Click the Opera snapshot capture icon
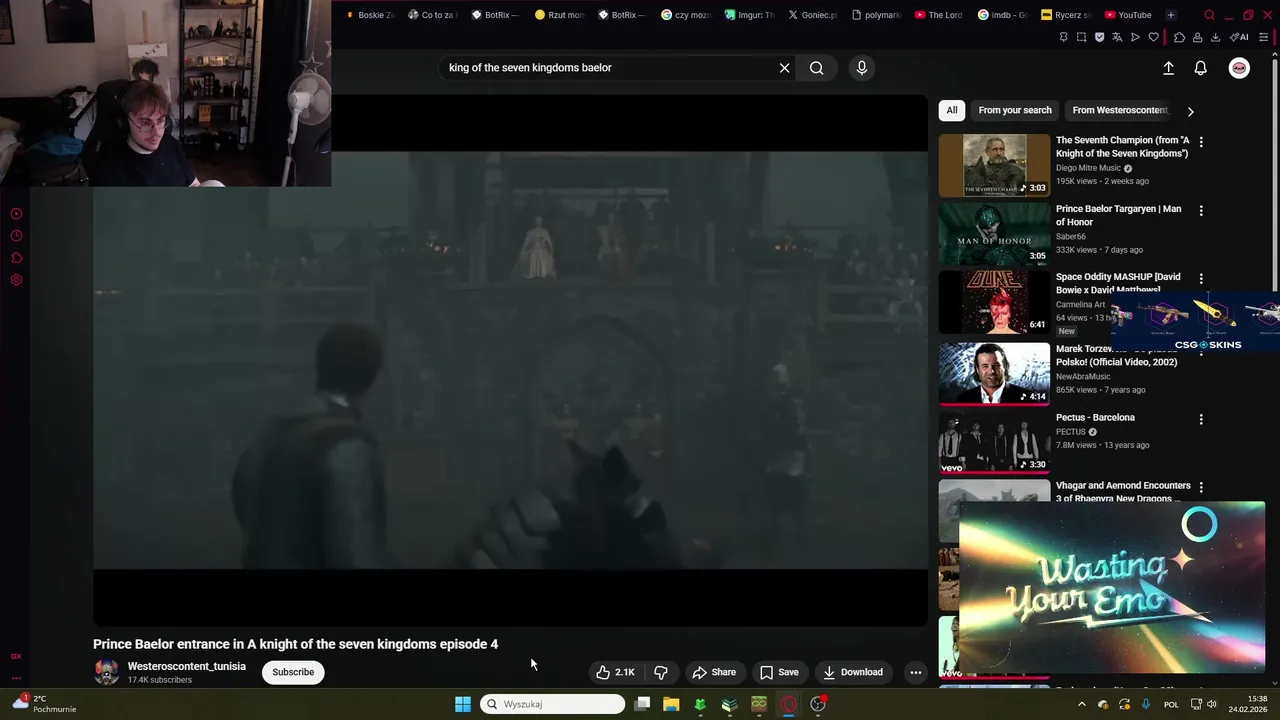Image resolution: width=1280 pixels, height=720 pixels. pyautogui.click(x=1081, y=37)
